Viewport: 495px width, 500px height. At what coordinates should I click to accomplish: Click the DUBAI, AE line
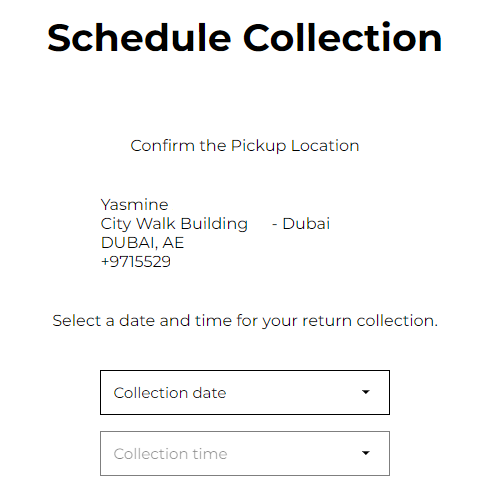142,243
